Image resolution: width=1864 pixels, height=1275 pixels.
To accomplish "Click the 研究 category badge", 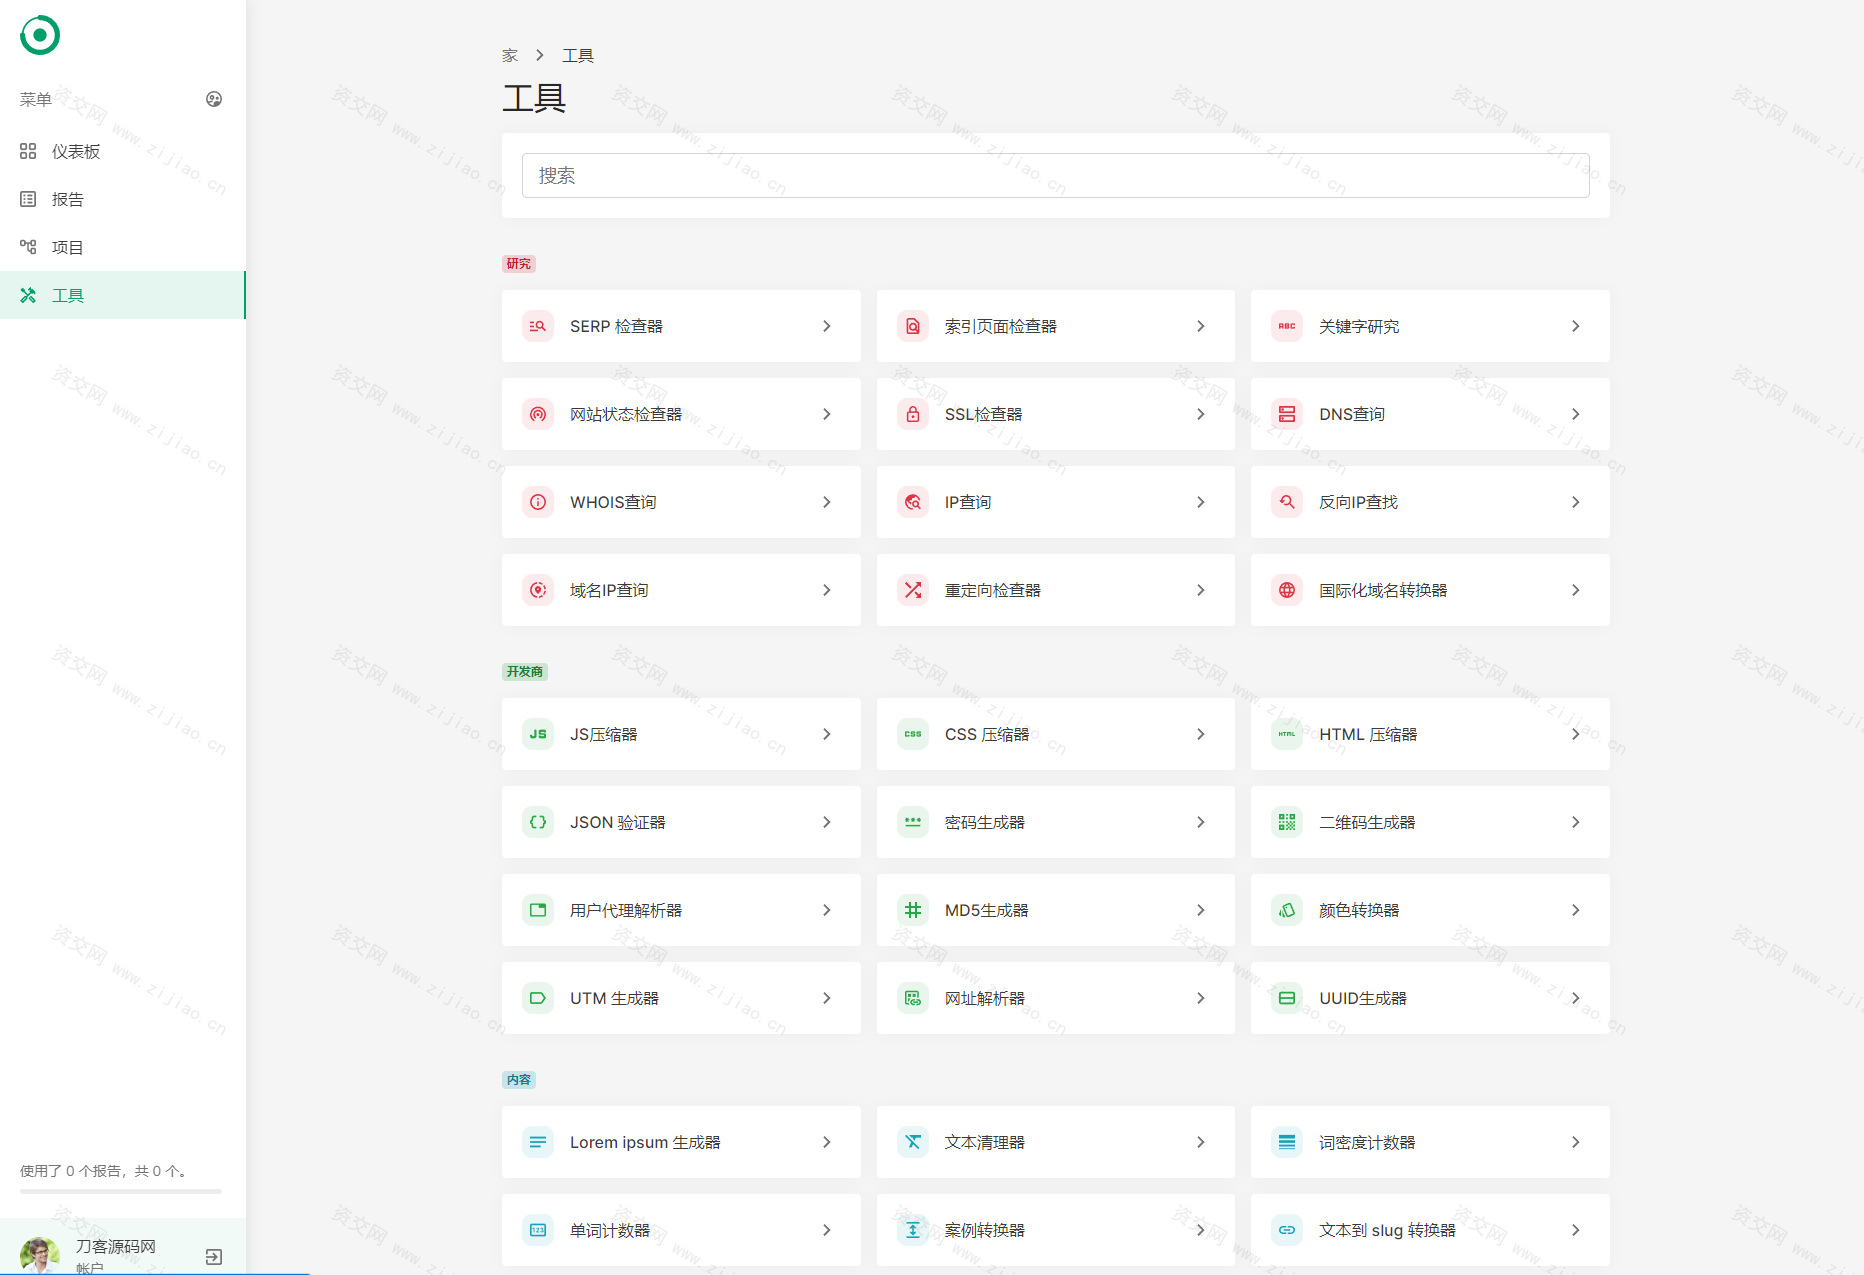I will [519, 264].
